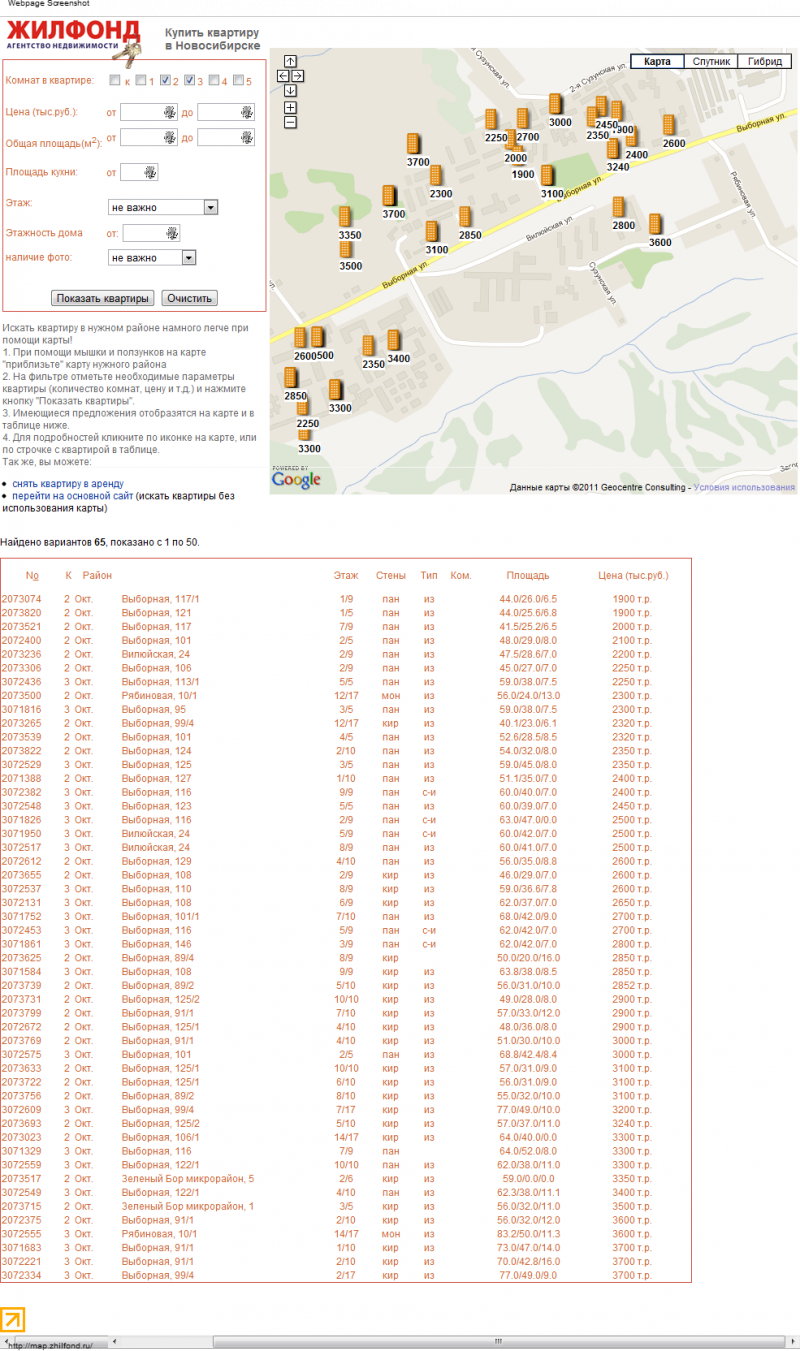
Task: Switch map to Карта view
Action: click(x=657, y=61)
